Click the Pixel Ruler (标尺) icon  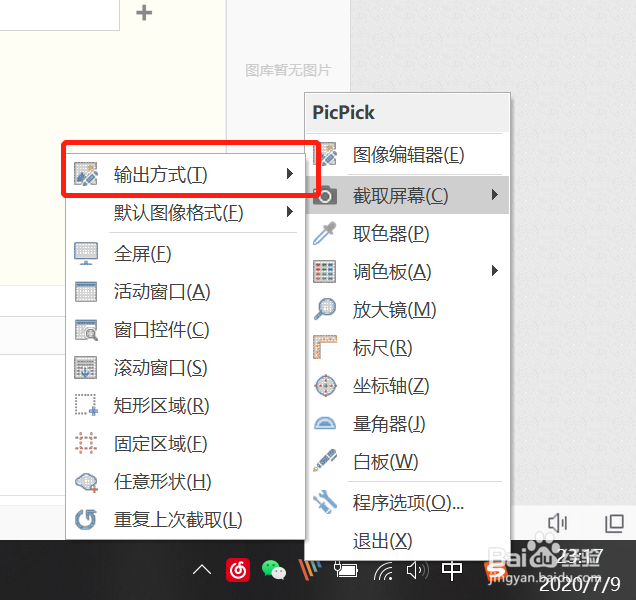(x=325, y=347)
